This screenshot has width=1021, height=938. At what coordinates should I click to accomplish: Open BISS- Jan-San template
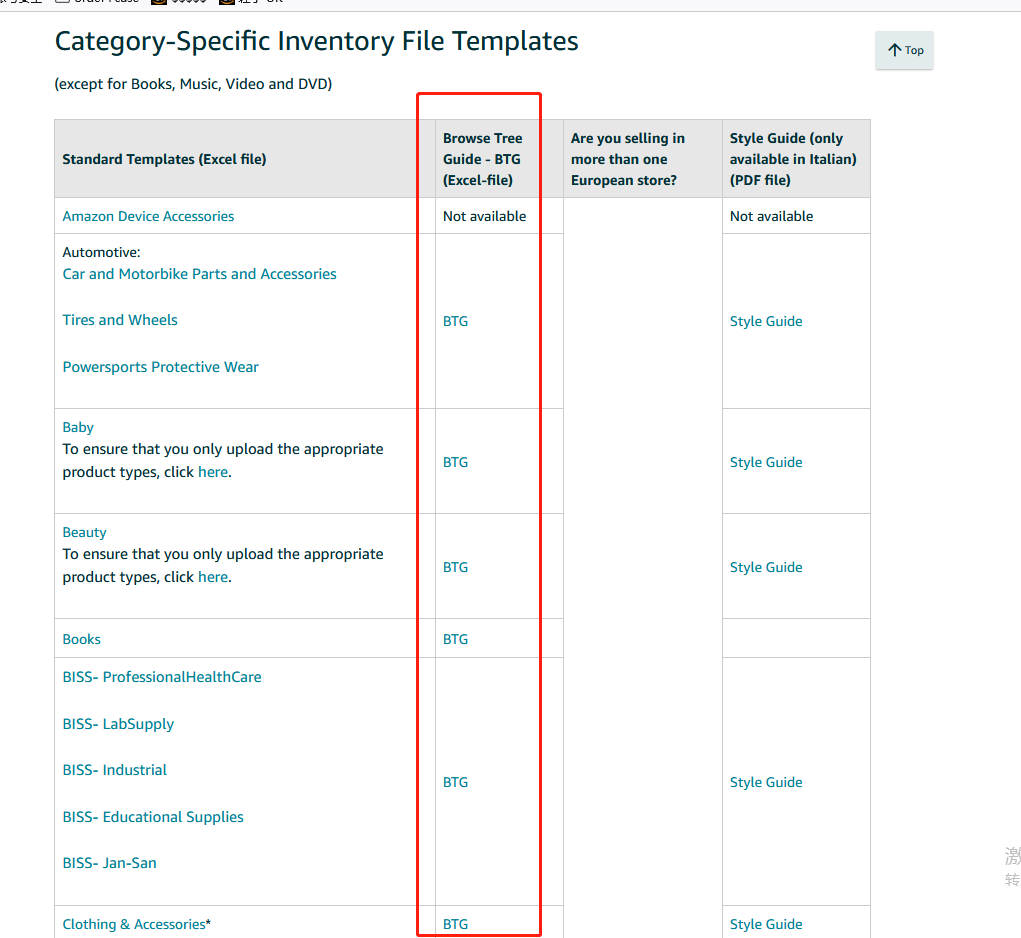click(109, 863)
